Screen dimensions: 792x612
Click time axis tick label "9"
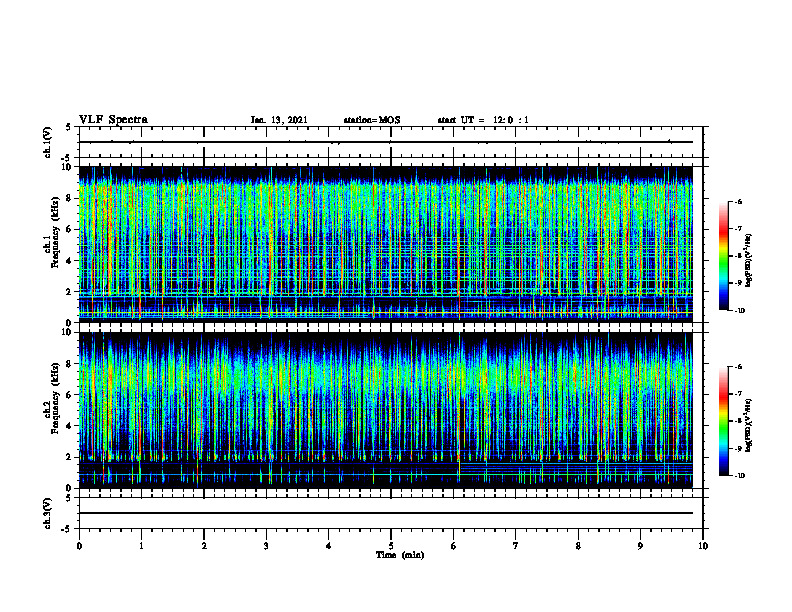[640, 546]
